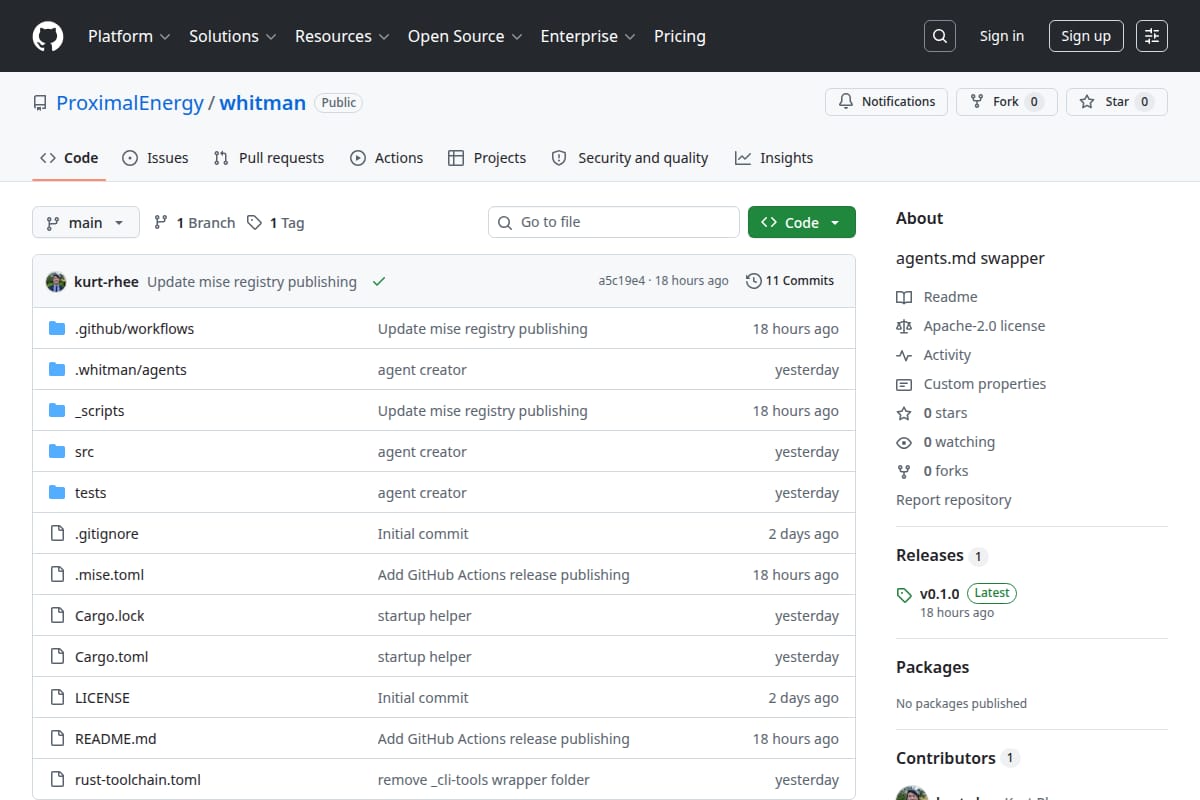Click the .gitignore file icon
Screen dimensions: 1200x800
(x=57, y=534)
